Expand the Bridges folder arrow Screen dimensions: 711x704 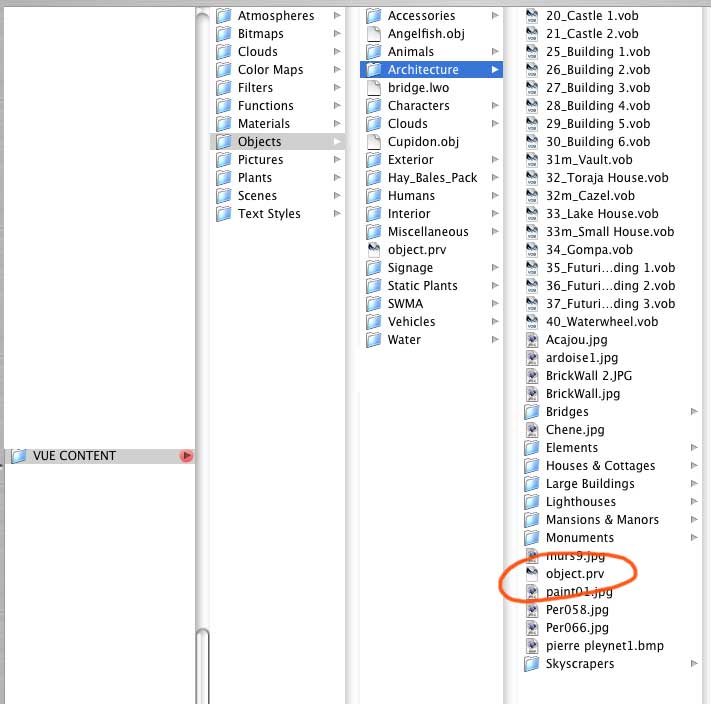click(x=694, y=412)
